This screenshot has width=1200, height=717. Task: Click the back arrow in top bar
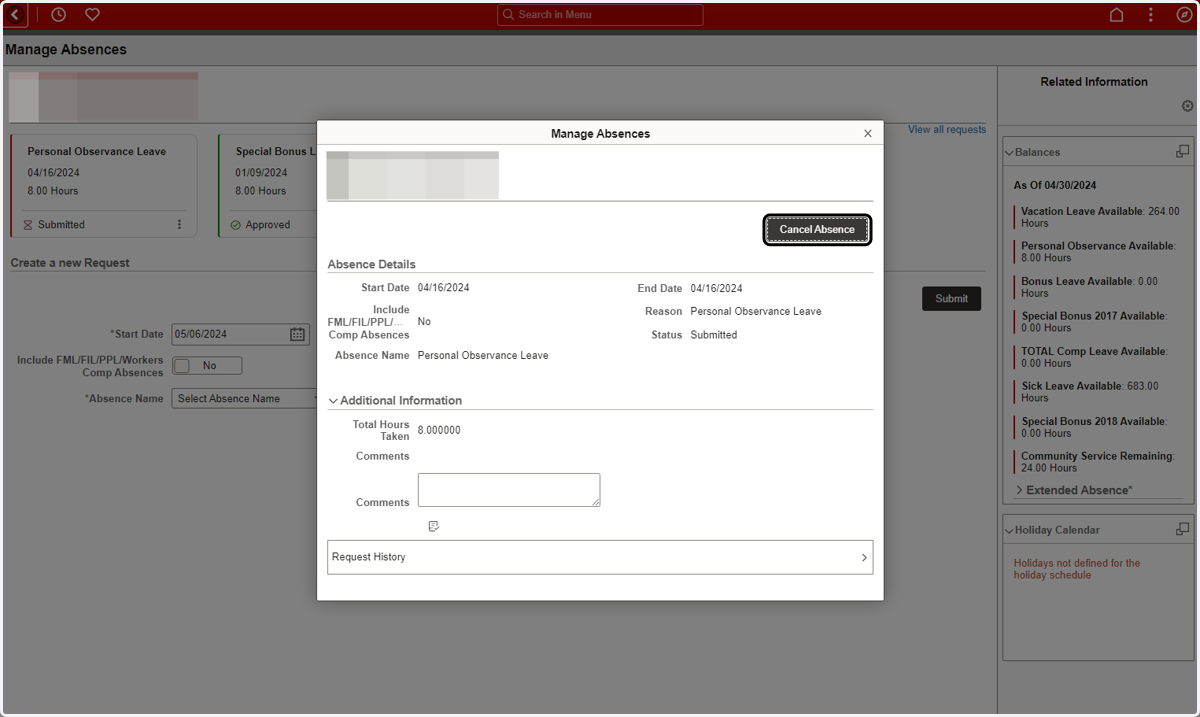[15, 15]
